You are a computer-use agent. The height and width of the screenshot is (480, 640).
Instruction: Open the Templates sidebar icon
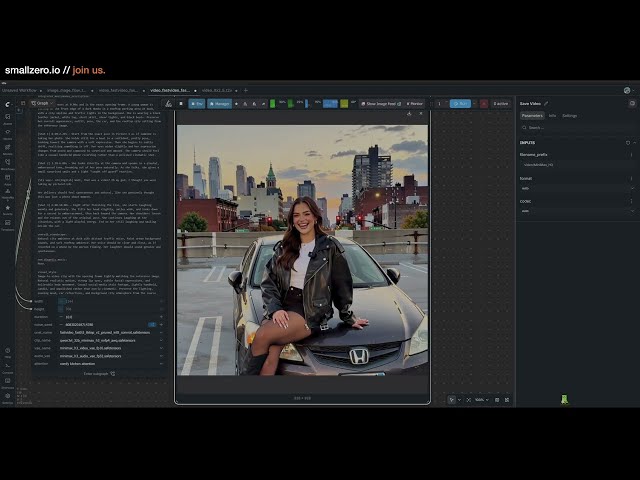pyautogui.click(x=7, y=224)
